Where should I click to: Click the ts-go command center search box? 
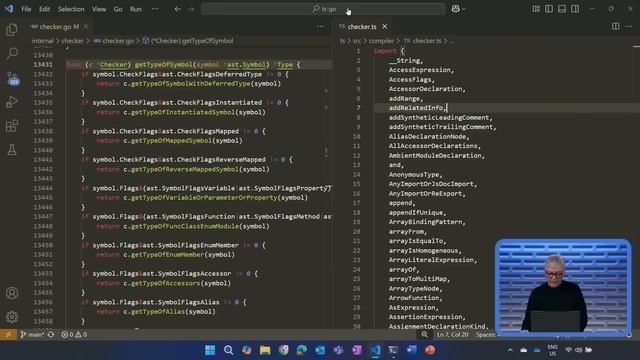click(x=323, y=9)
